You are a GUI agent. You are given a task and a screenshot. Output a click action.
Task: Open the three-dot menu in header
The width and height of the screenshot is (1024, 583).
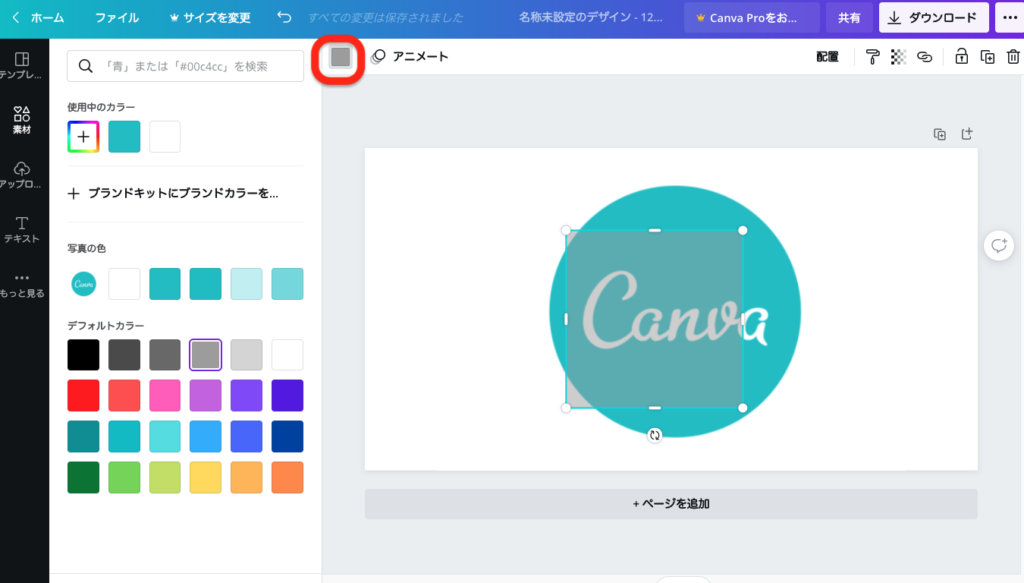coord(1010,18)
